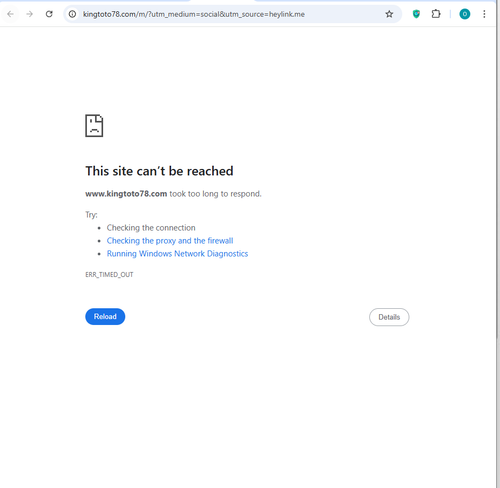Click the blue Reload button
Image resolution: width=500 pixels, height=488 pixels.
coord(105,316)
